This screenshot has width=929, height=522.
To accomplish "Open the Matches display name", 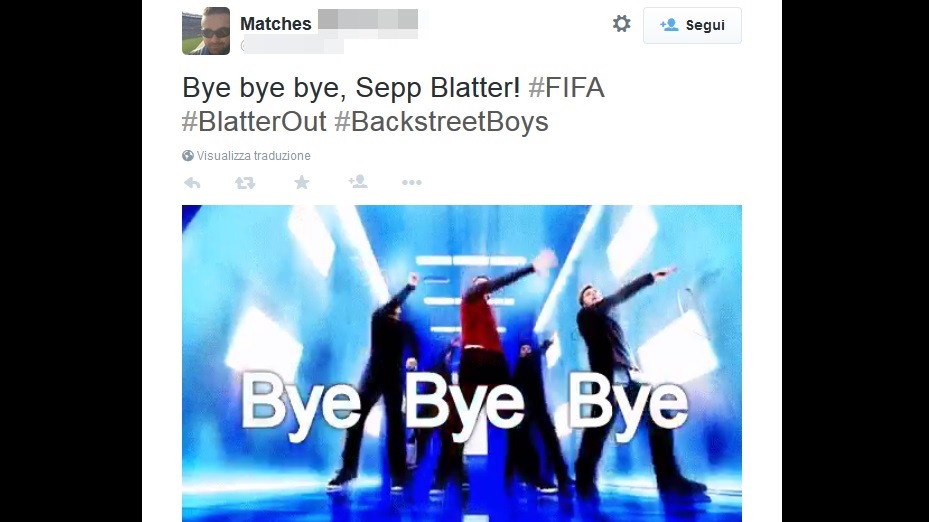I will (276, 24).
